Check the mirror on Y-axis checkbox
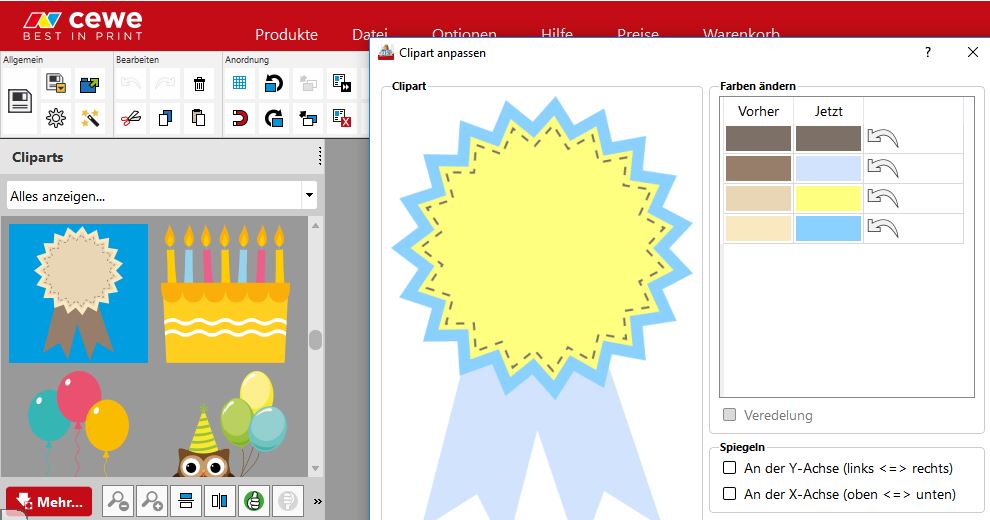Viewport: 990px width, 520px height. (x=729, y=468)
